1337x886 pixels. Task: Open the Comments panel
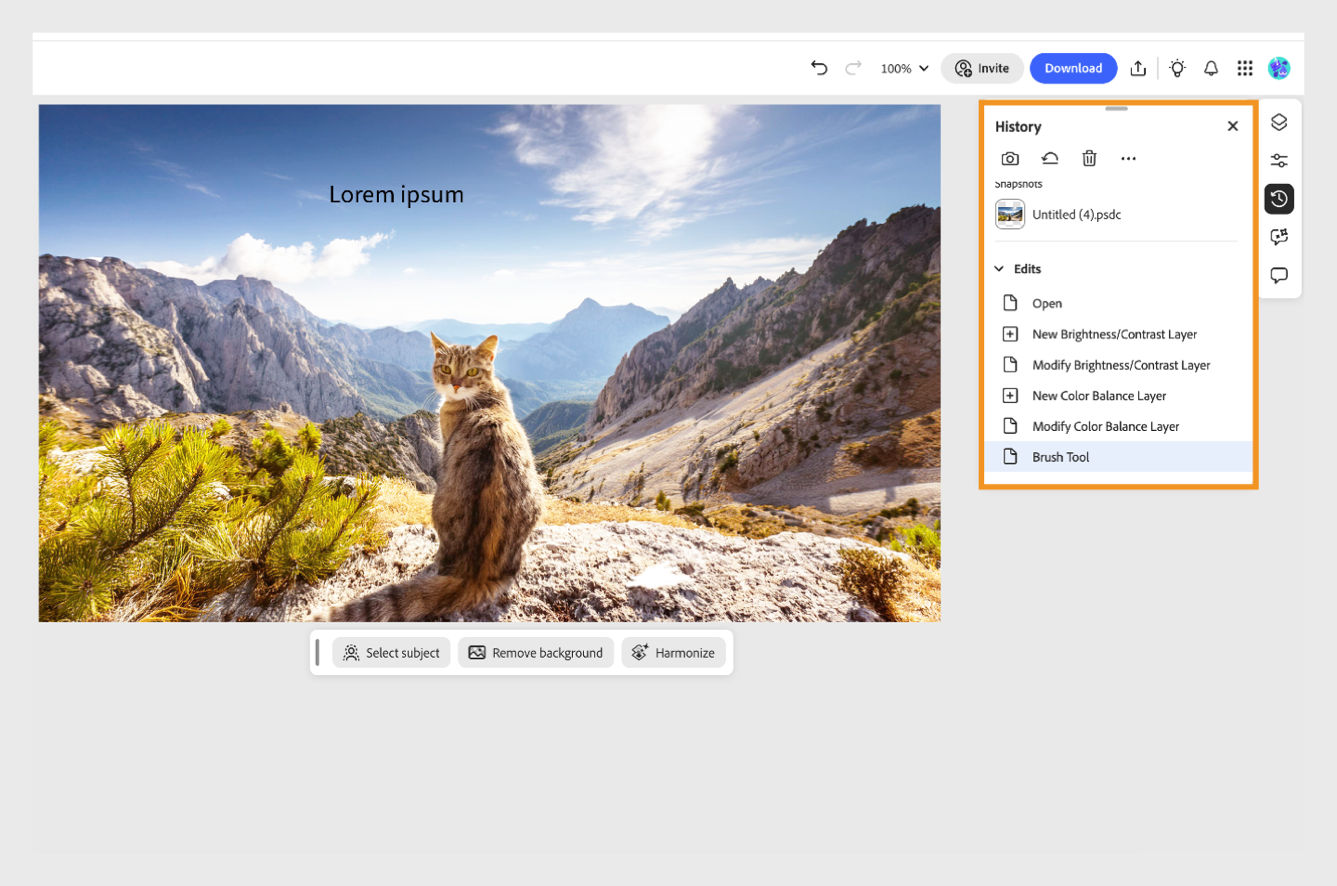click(x=1279, y=275)
